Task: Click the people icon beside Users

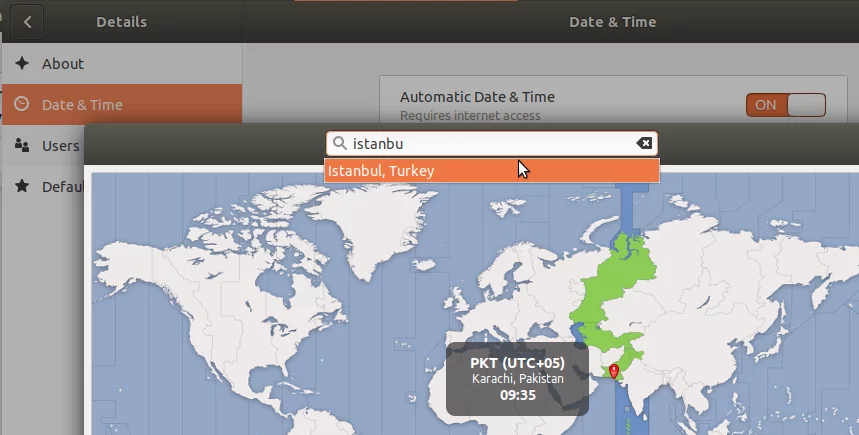Action: (22, 145)
